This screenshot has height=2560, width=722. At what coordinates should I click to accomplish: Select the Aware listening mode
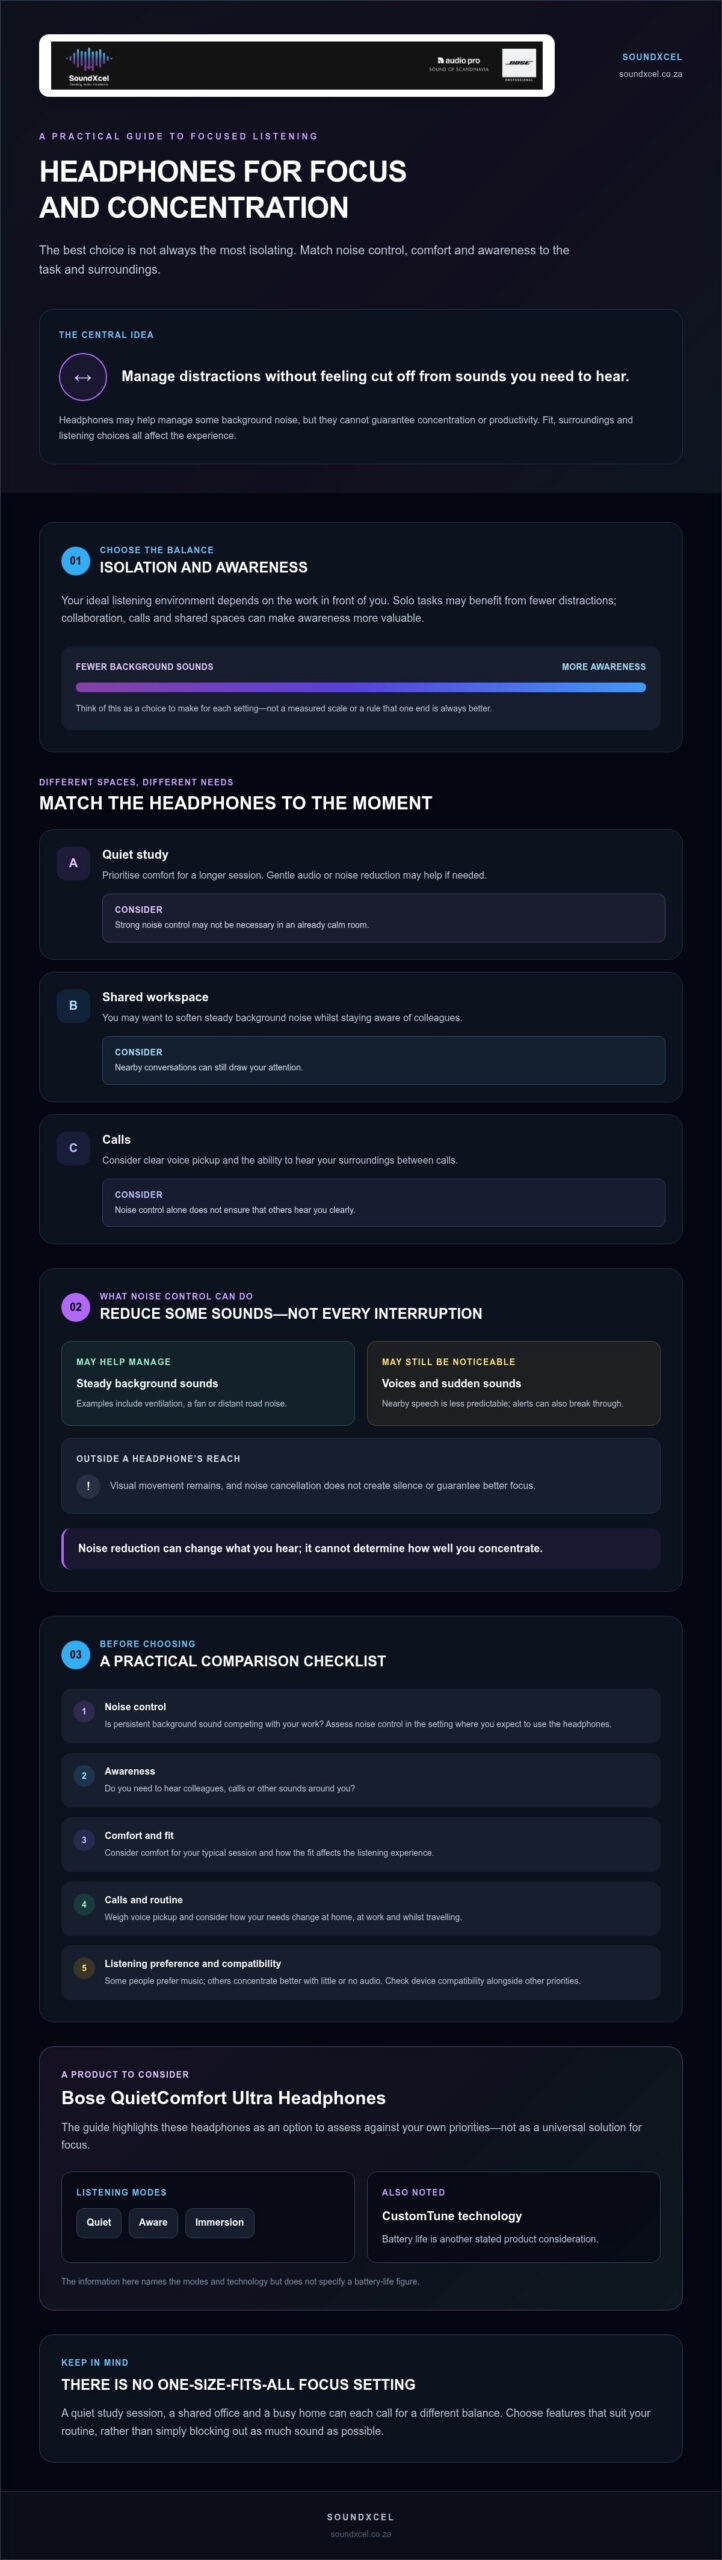pyautogui.click(x=153, y=2222)
